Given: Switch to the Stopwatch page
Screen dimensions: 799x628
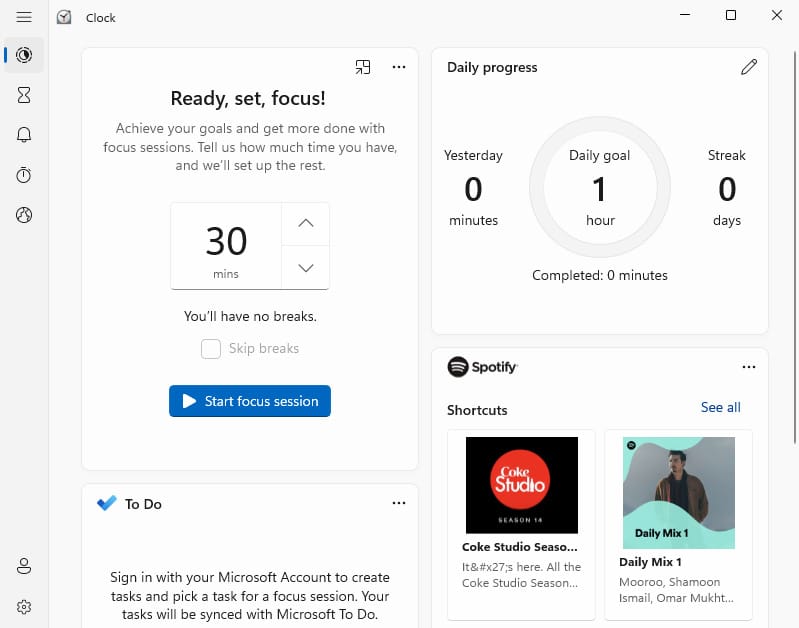Looking at the screenshot, I should coord(24,175).
